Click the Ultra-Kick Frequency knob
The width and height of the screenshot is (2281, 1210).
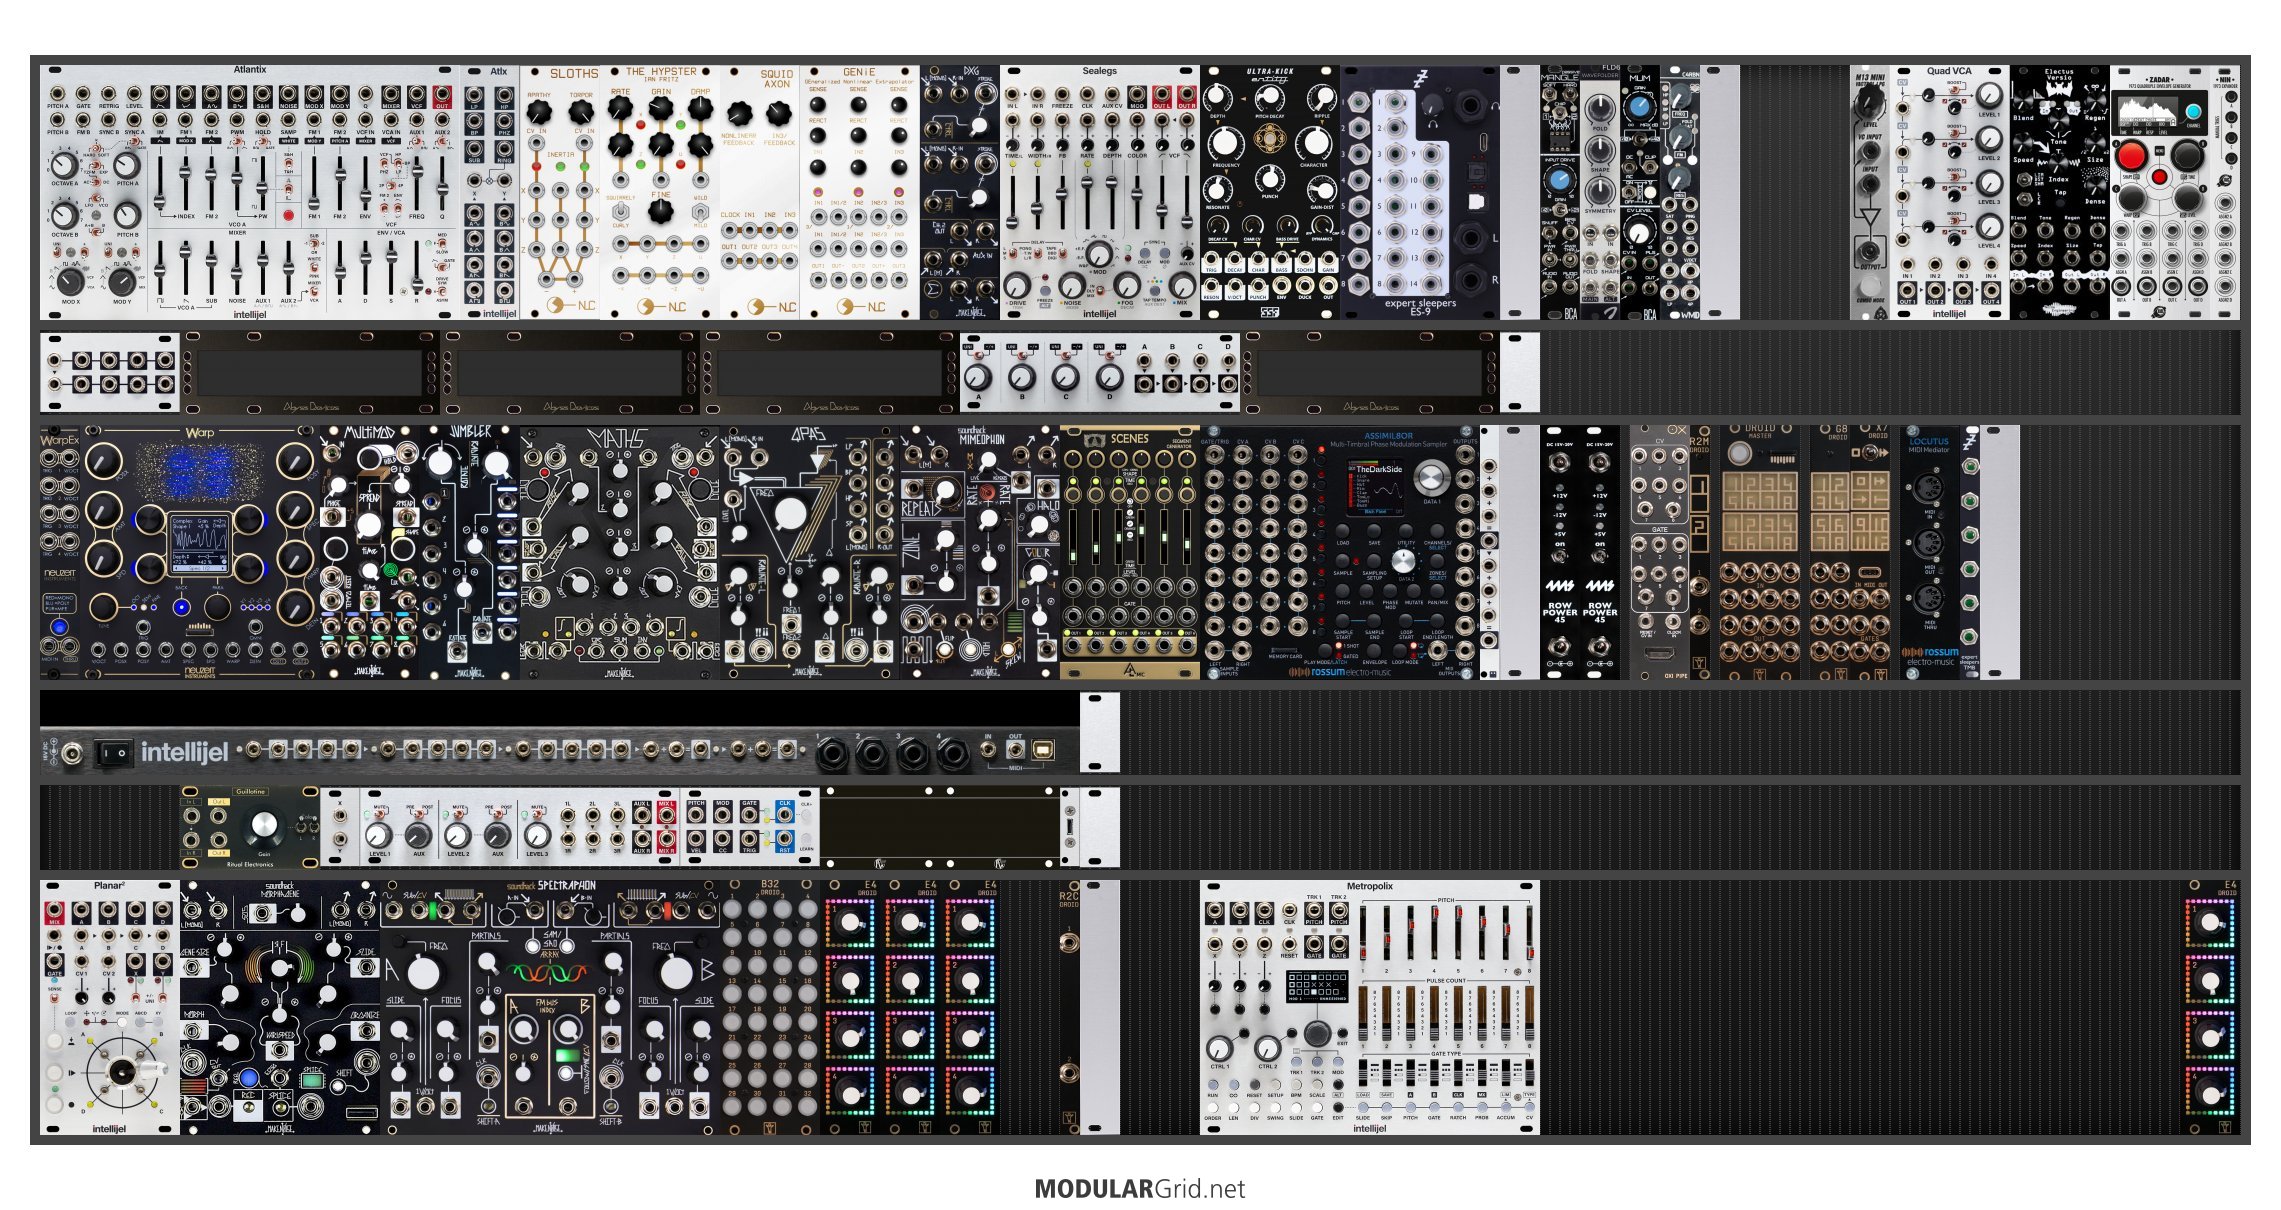pyautogui.click(x=1226, y=143)
